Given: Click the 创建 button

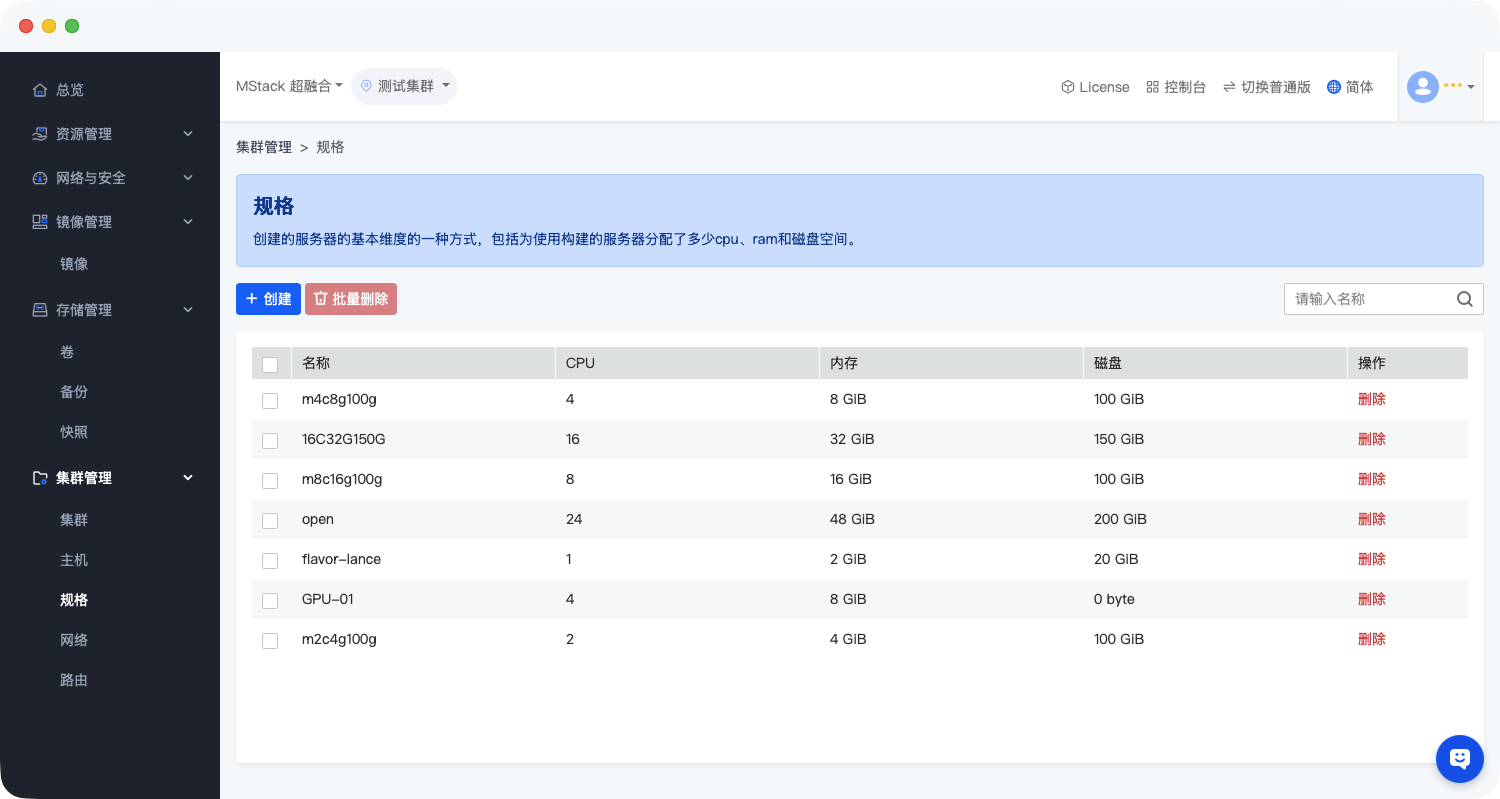Looking at the screenshot, I should (x=268, y=299).
